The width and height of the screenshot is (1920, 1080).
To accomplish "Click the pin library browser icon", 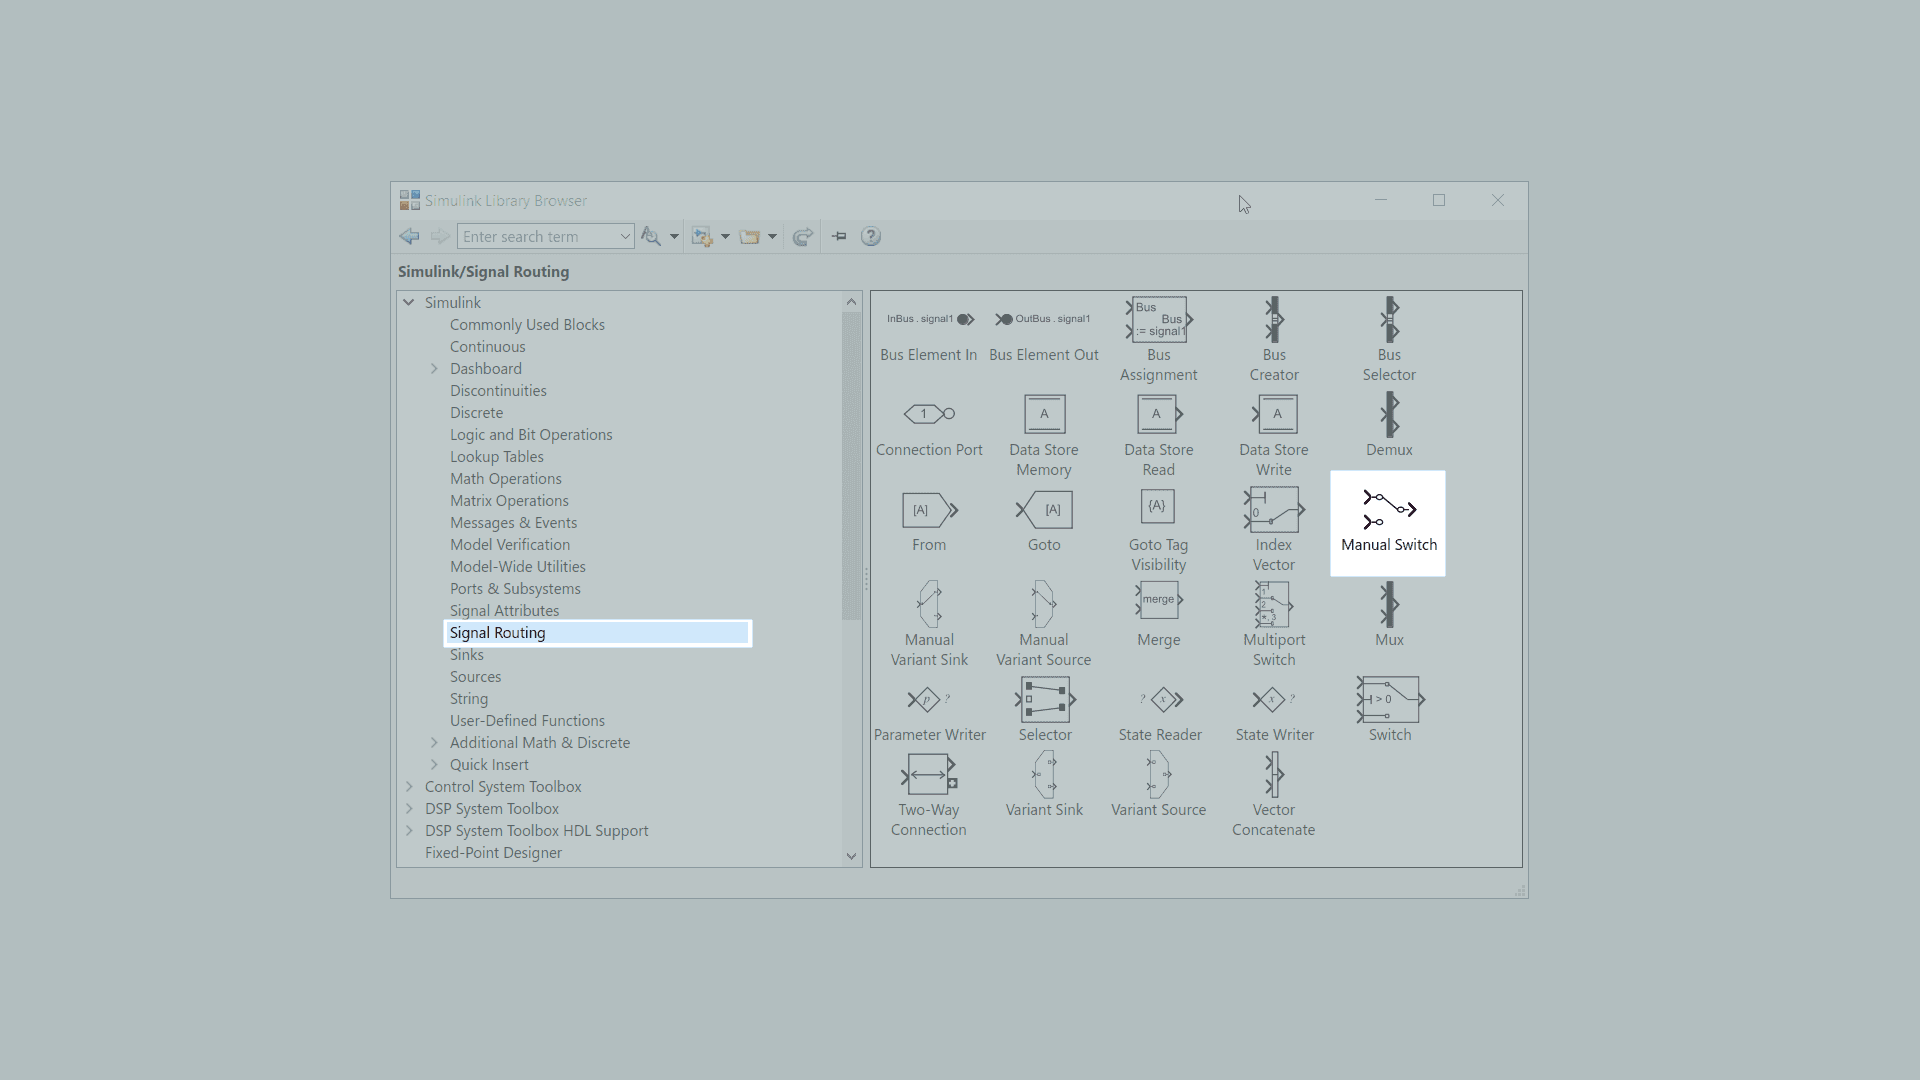I will tap(839, 237).
